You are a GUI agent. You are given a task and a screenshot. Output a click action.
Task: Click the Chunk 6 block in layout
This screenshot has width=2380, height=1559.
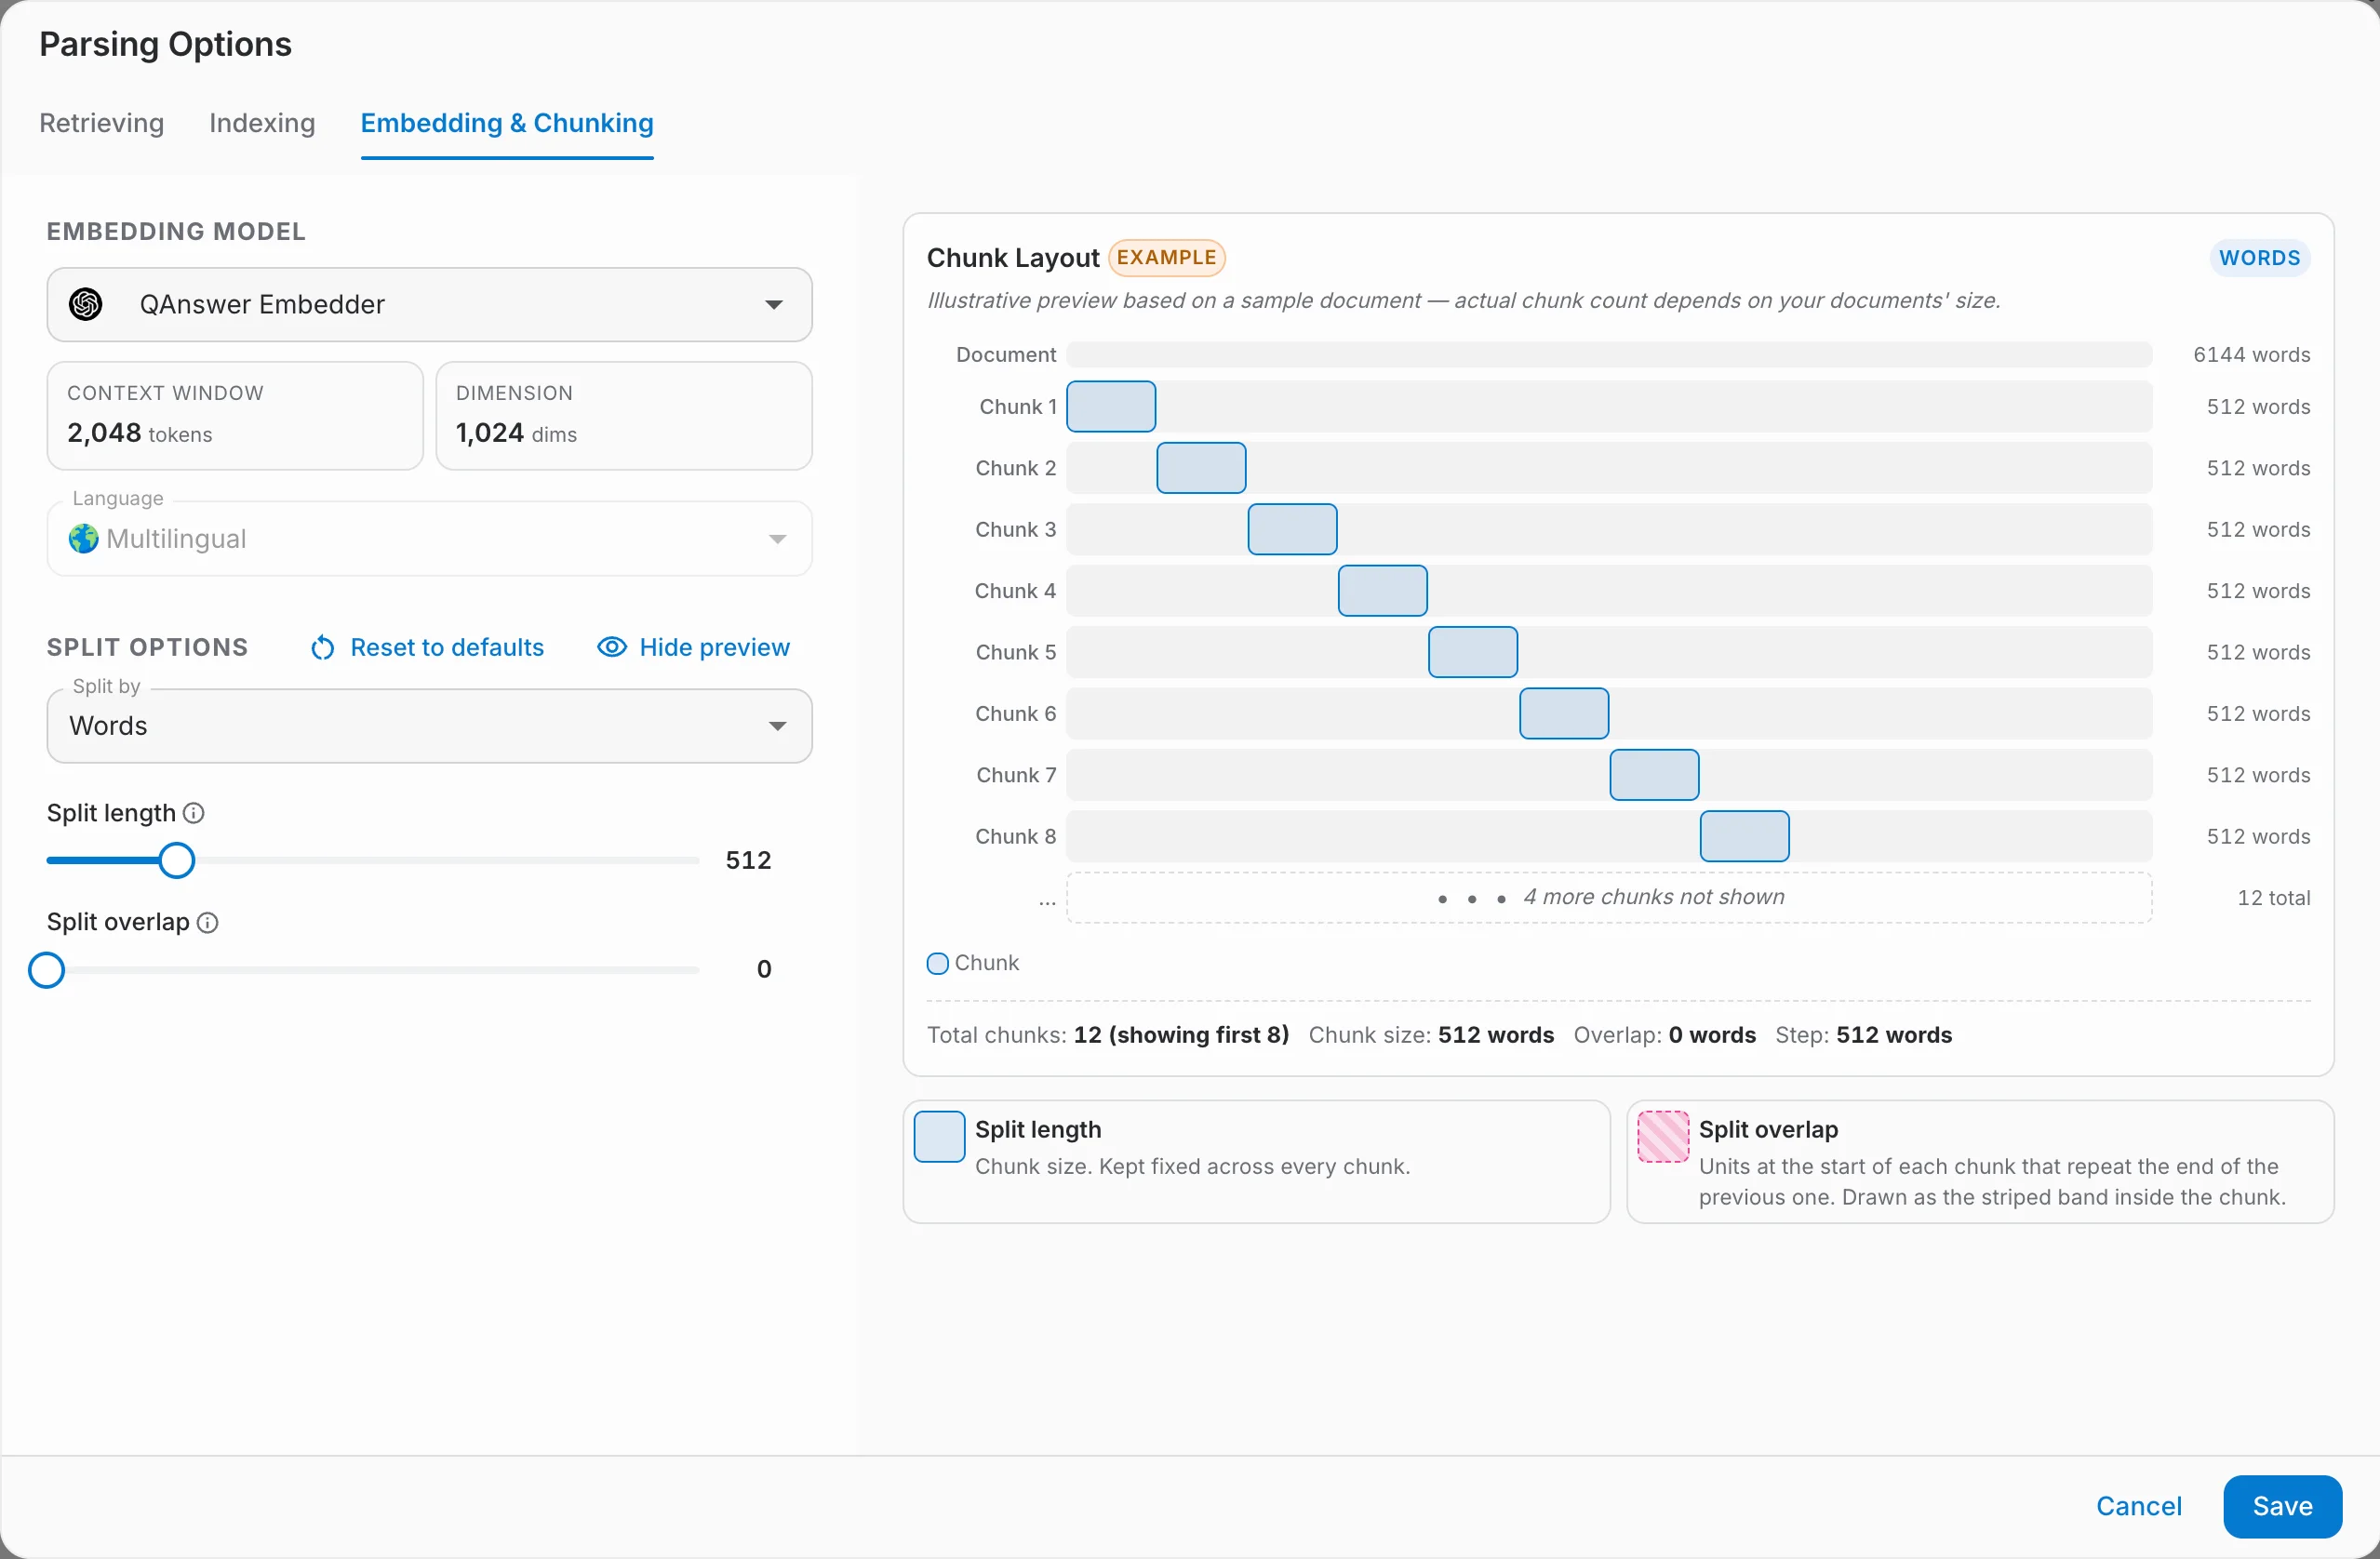tap(1564, 713)
